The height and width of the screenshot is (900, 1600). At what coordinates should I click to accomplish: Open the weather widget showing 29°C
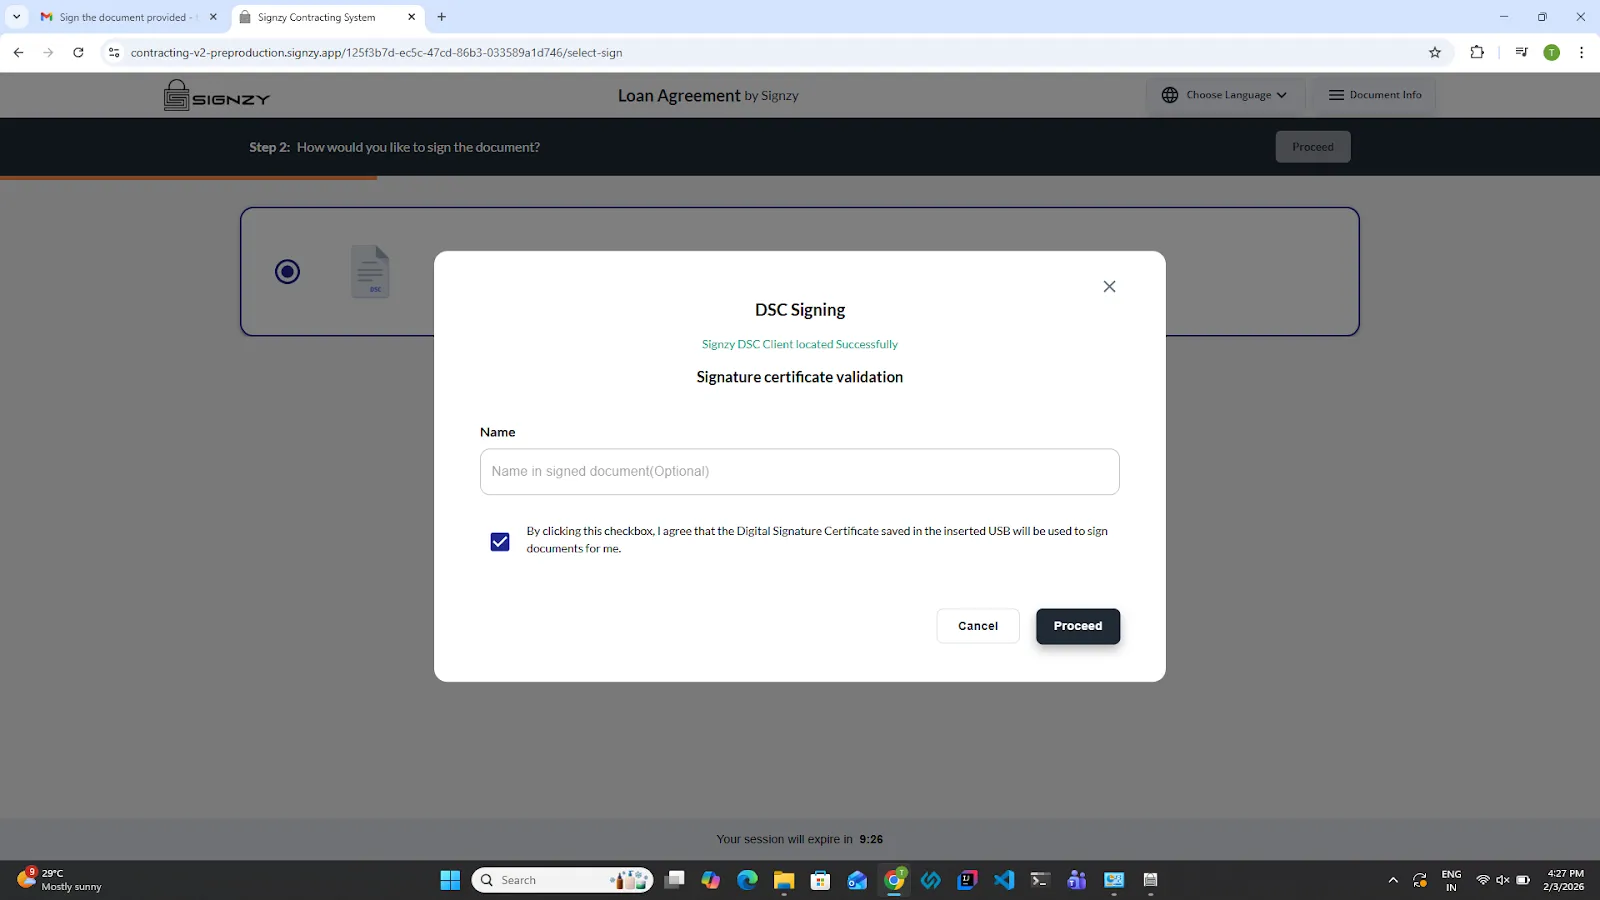point(60,880)
